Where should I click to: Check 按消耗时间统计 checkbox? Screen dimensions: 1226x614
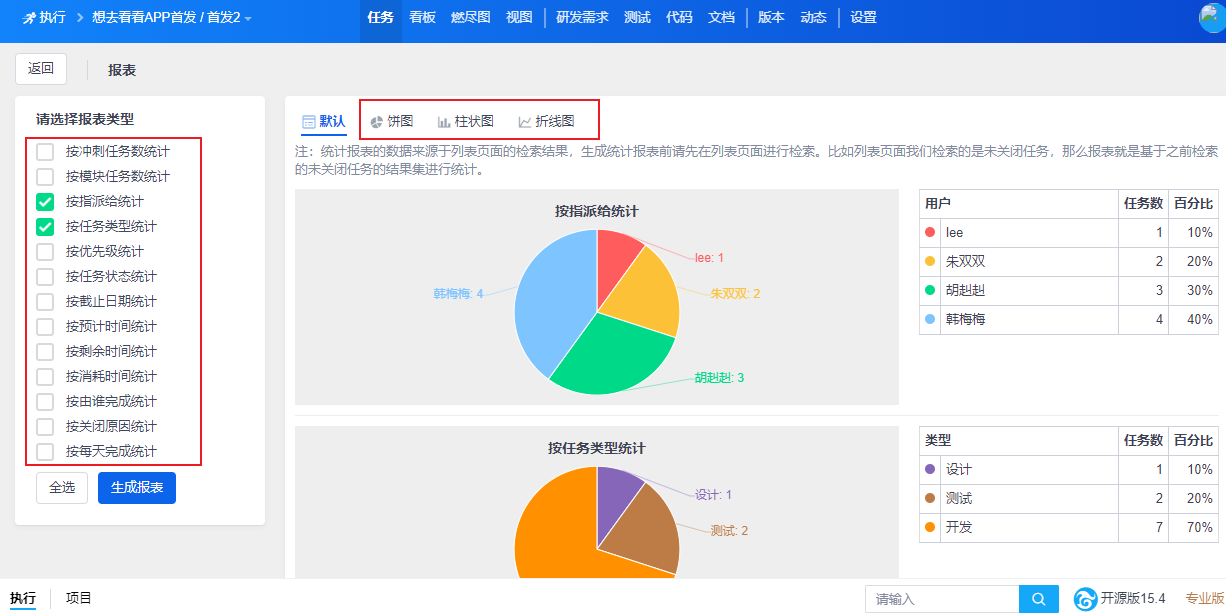pyautogui.click(x=45, y=377)
